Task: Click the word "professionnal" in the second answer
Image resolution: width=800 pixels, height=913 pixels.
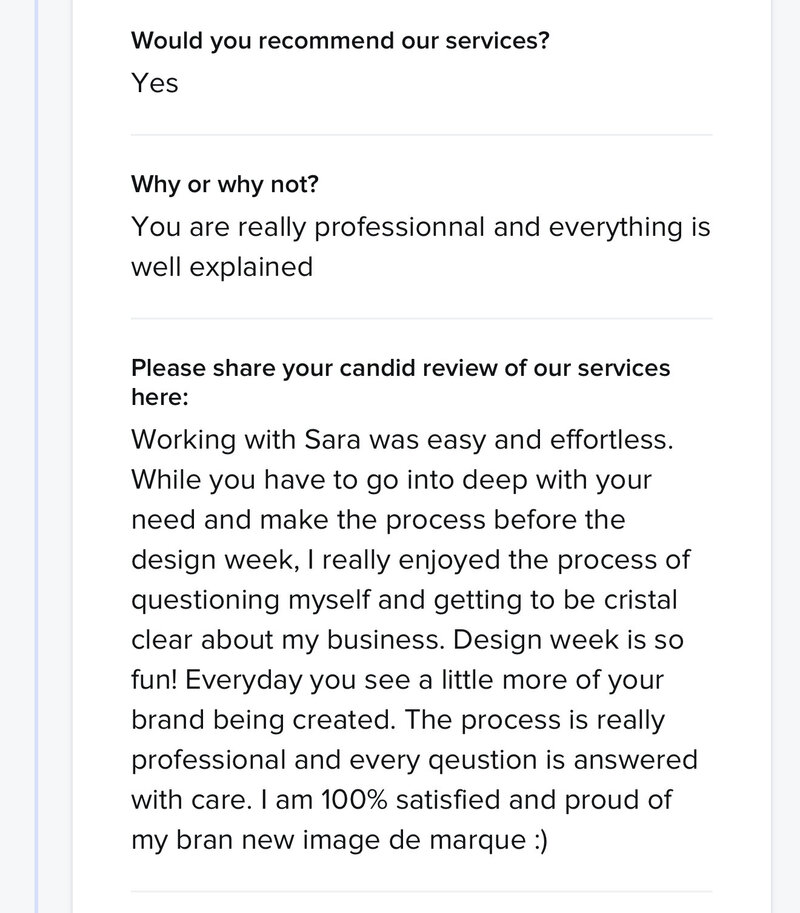Action: click(x=399, y=227)
